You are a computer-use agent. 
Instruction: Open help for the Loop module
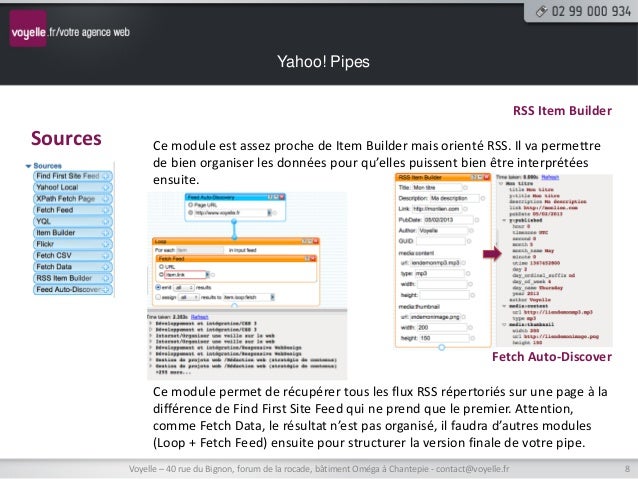click(304, 241)
